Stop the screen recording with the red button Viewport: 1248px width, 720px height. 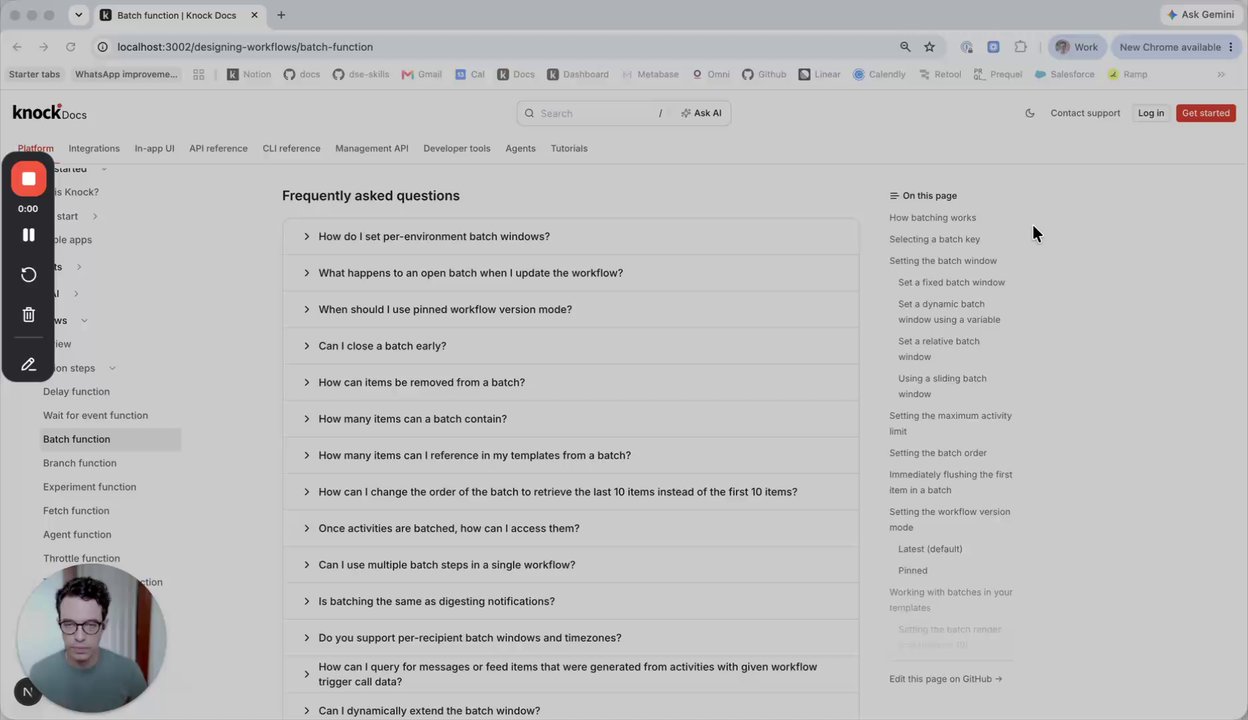click(x=28, y=179)
